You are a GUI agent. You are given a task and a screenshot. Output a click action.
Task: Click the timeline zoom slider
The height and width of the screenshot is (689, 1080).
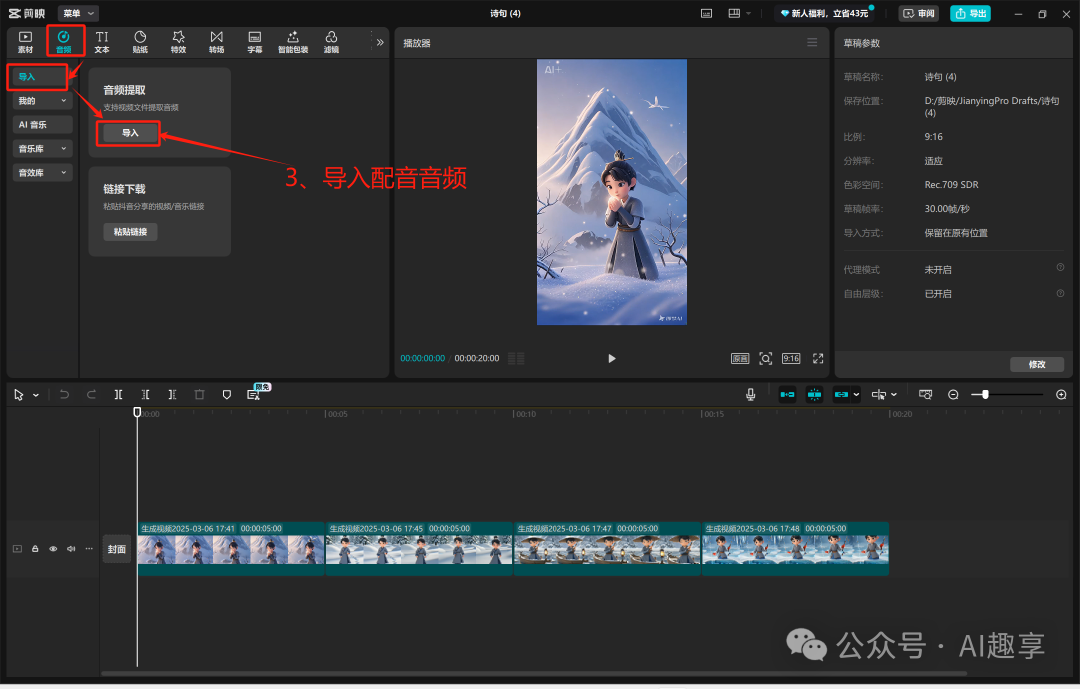[1008, 395]
